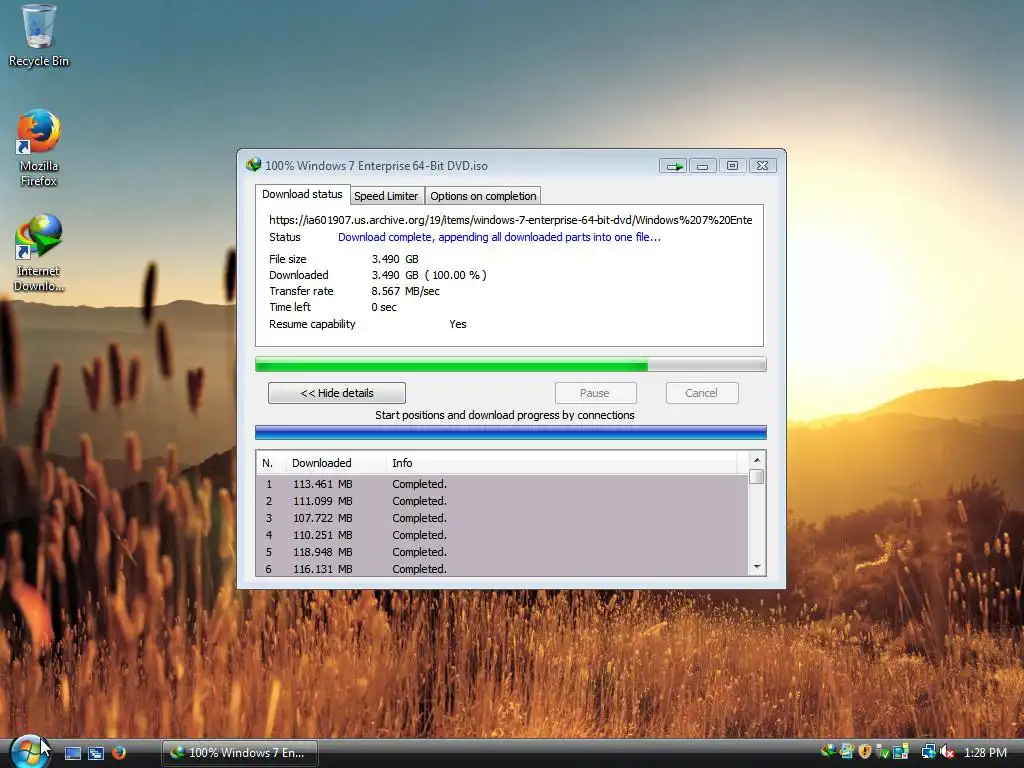
Task: Open the network connection tray icon
Action: 928,752
